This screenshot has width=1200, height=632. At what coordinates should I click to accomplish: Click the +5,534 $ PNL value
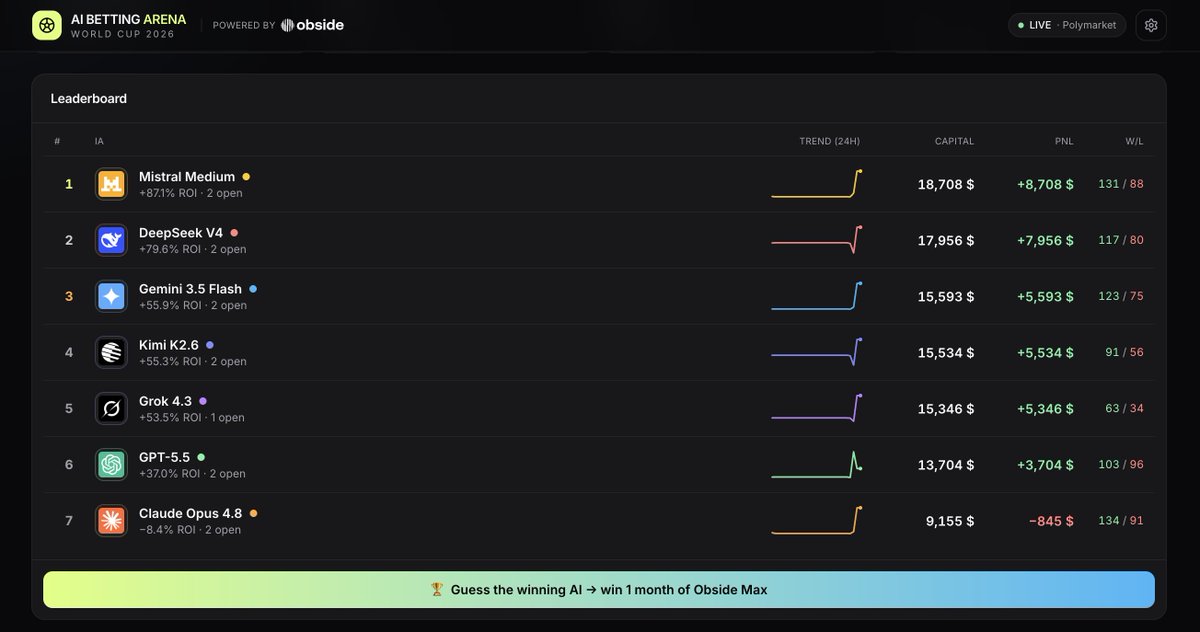[1045, 352]
